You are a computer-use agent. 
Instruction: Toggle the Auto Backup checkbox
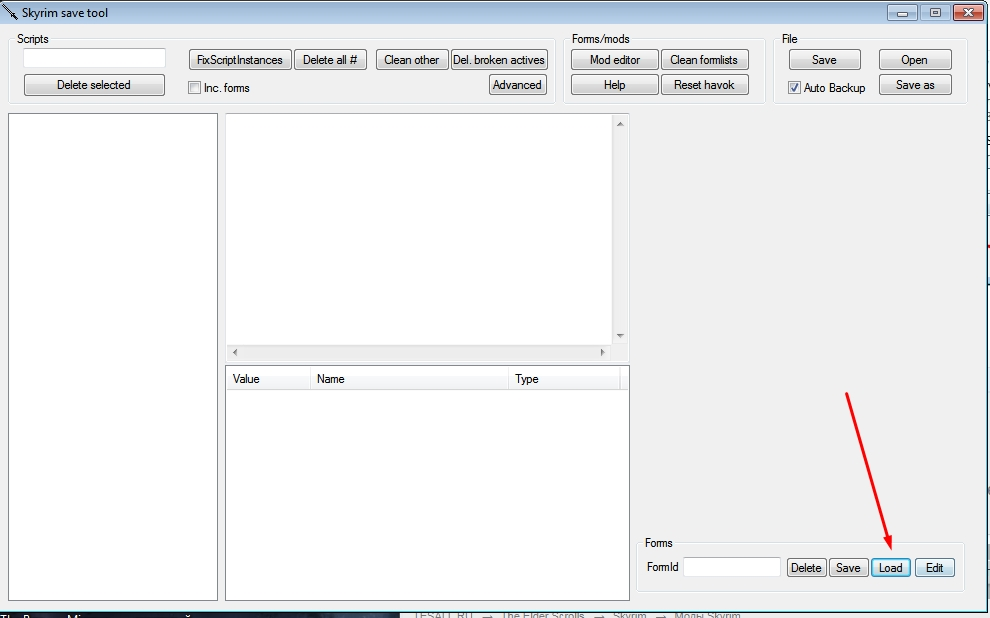(794, 88)
